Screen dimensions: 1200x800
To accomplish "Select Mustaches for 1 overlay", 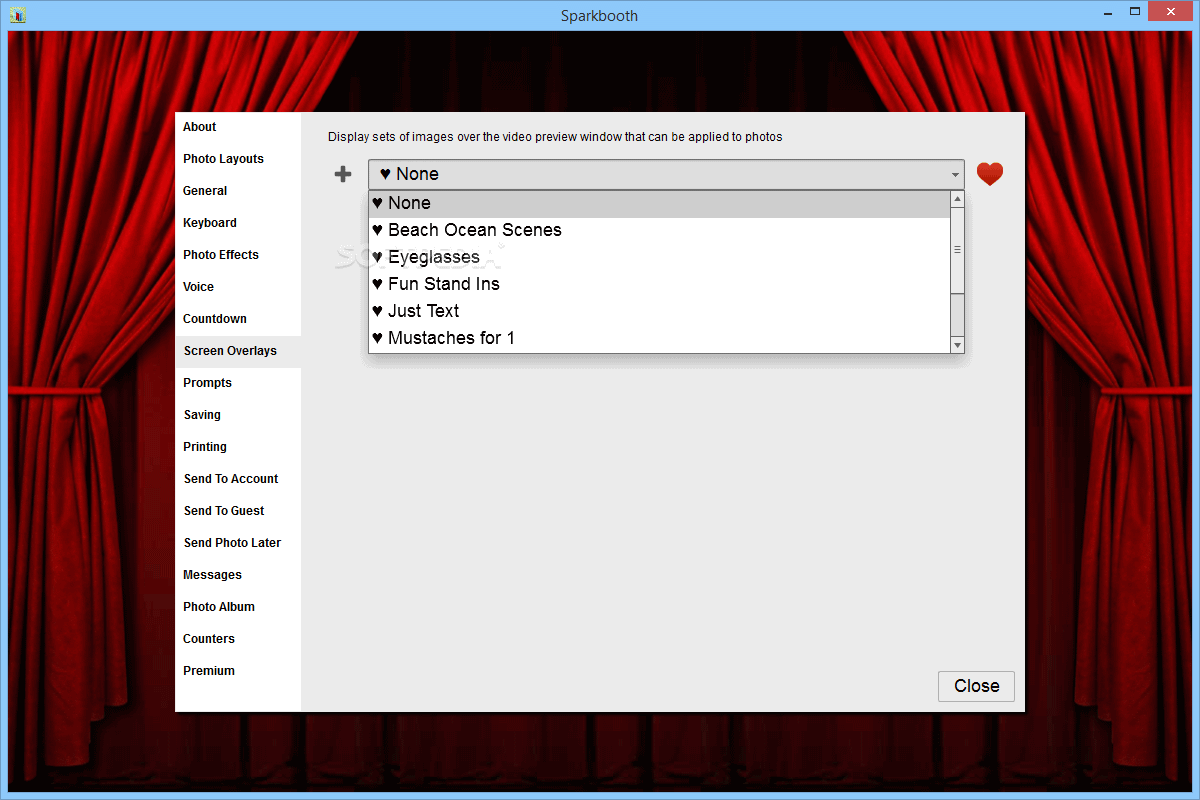I will coord(659,338).
